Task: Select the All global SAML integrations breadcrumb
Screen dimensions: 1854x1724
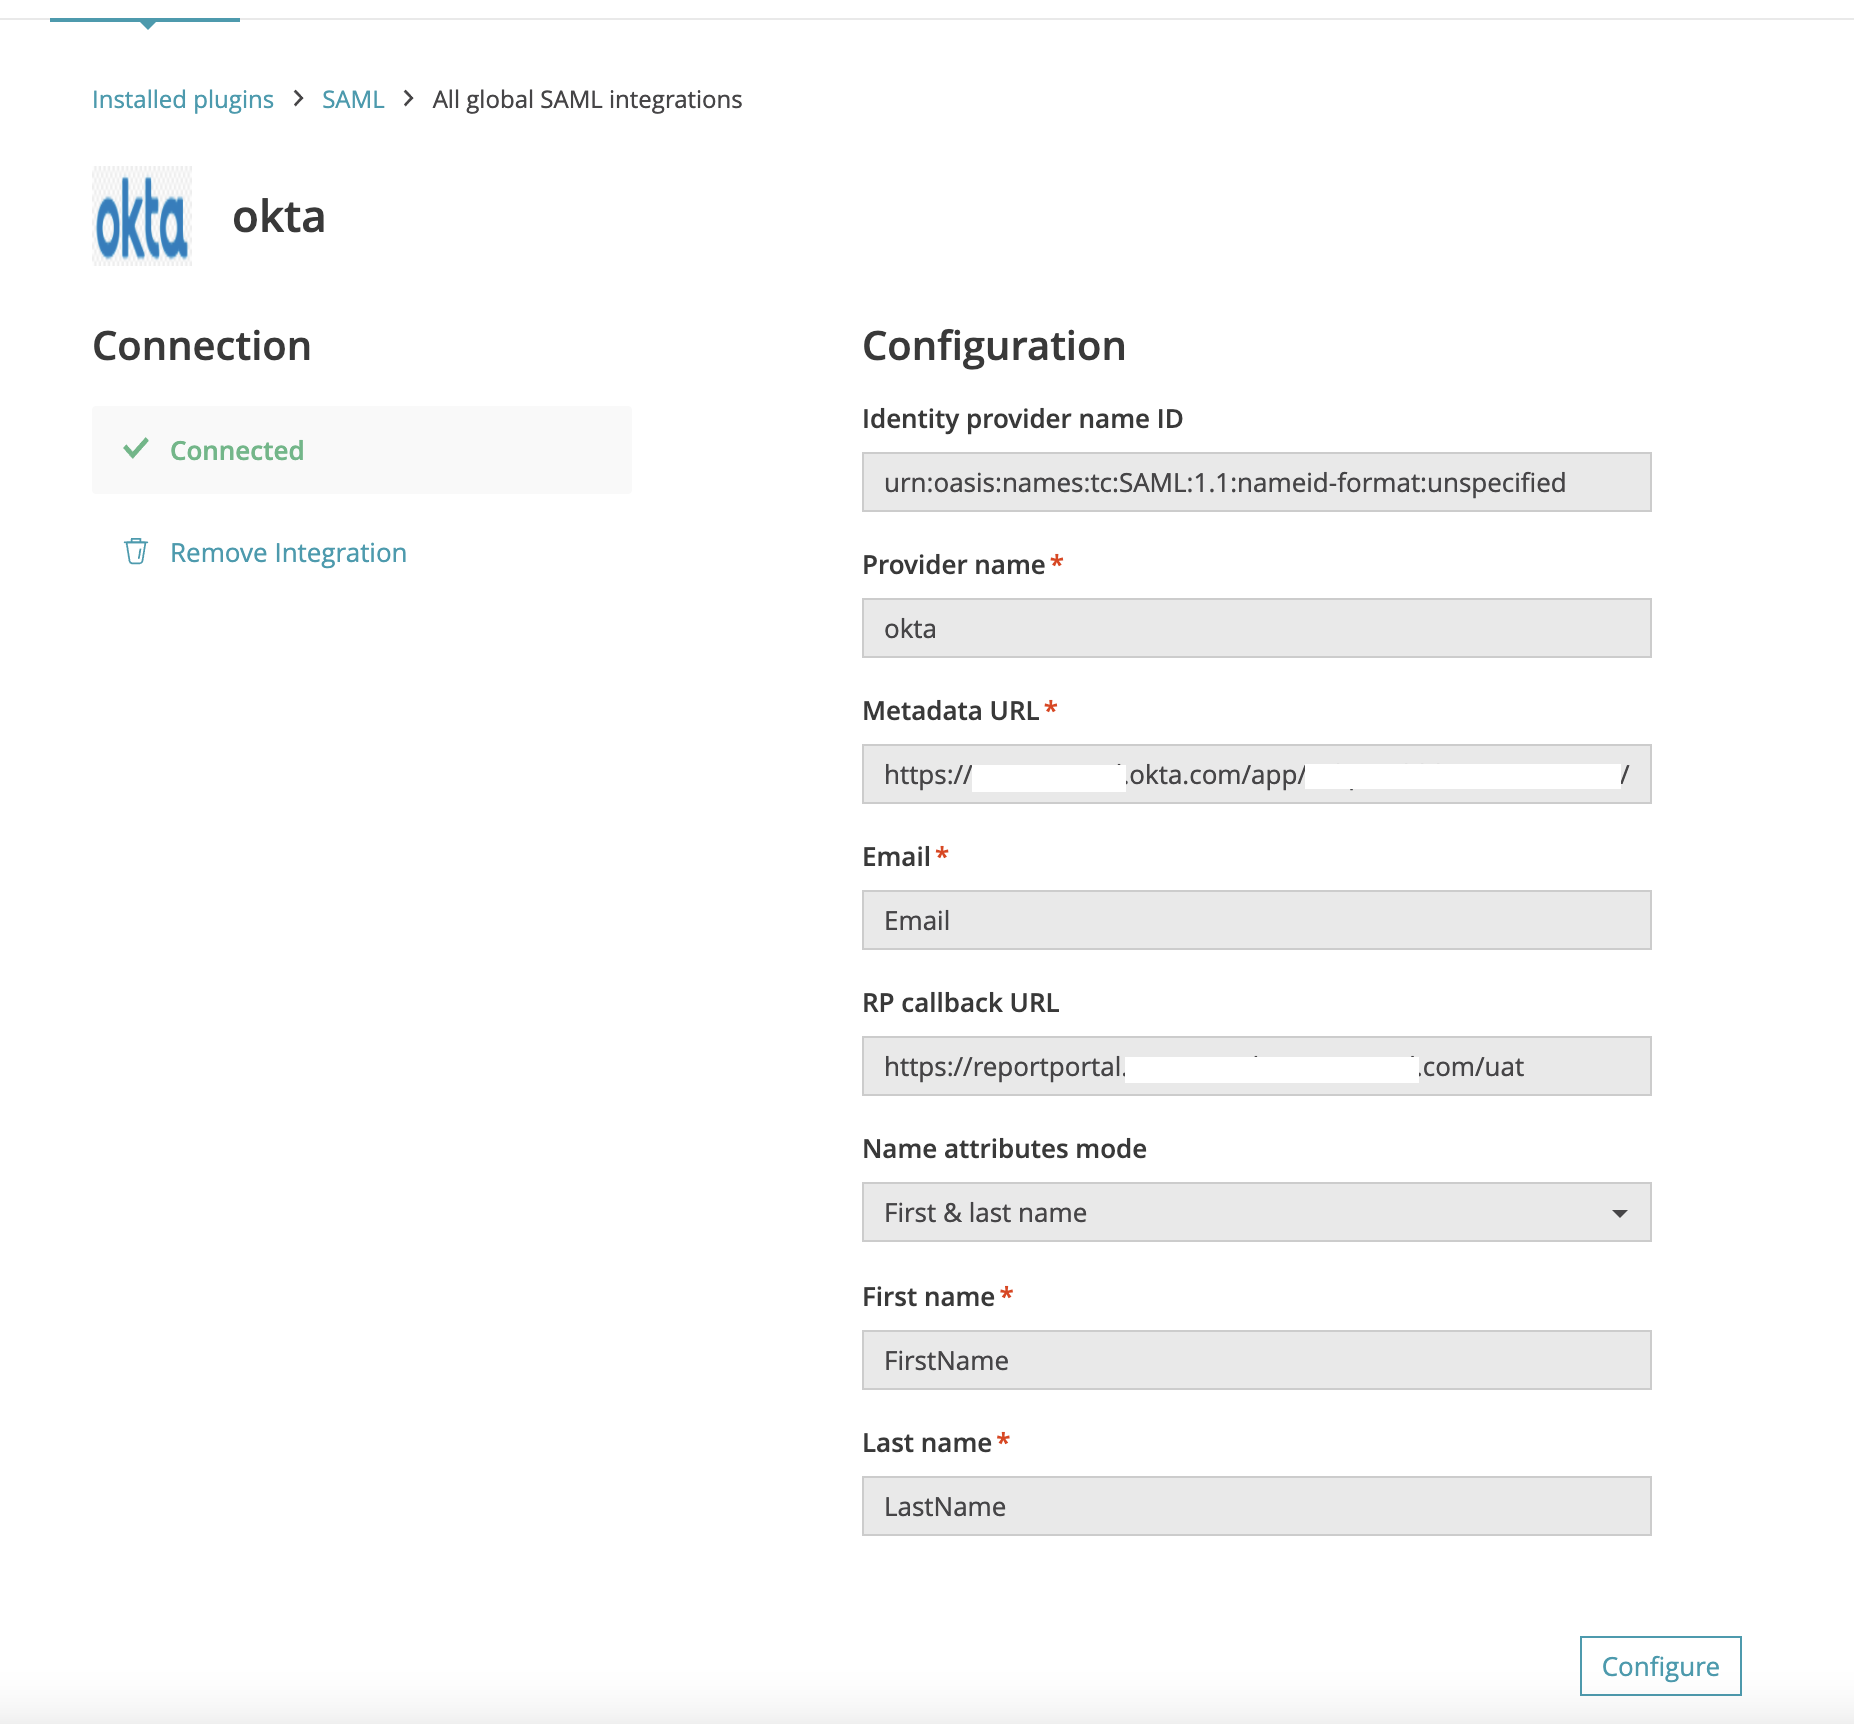Action: tap(586, 99)
